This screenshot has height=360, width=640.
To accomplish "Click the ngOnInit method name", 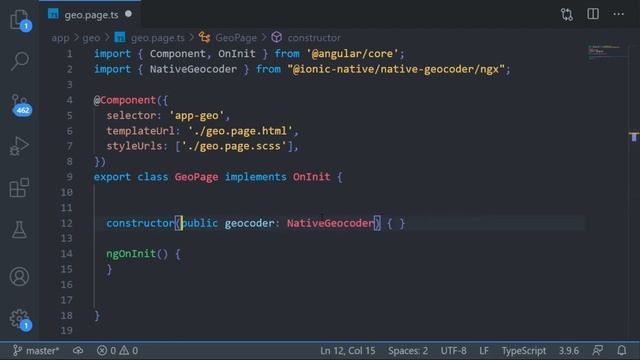I will coord(131,254).
